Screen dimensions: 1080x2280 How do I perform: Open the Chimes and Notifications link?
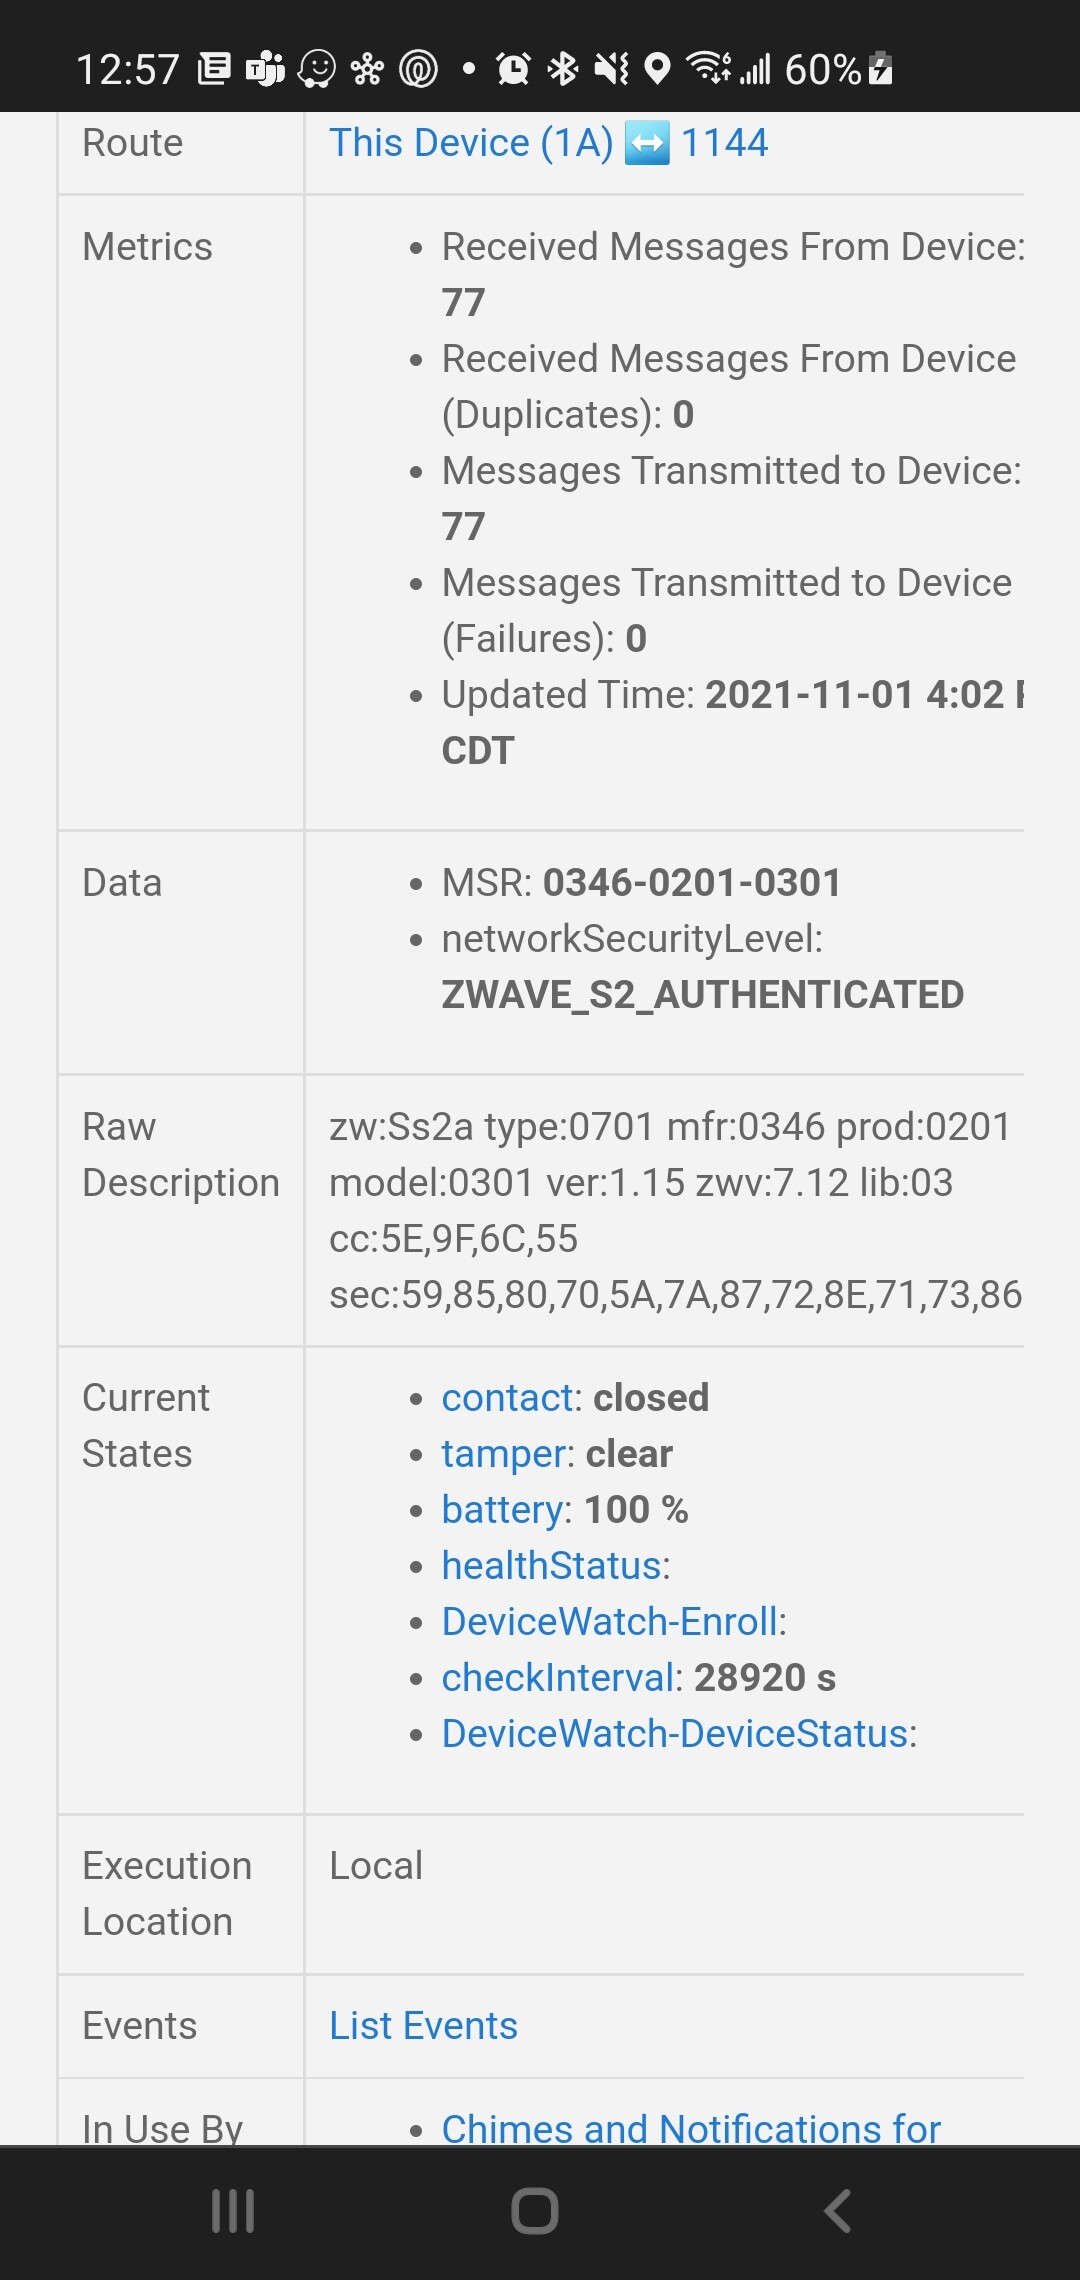point(691,2128)
